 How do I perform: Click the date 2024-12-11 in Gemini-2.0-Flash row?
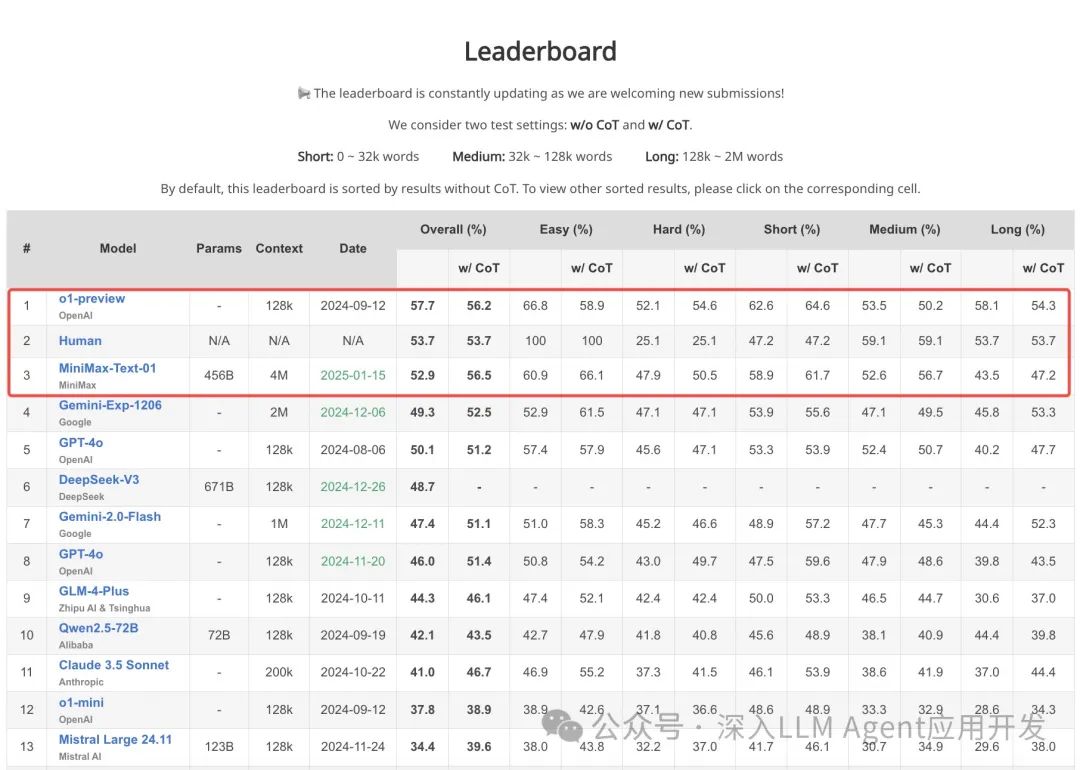353,524
